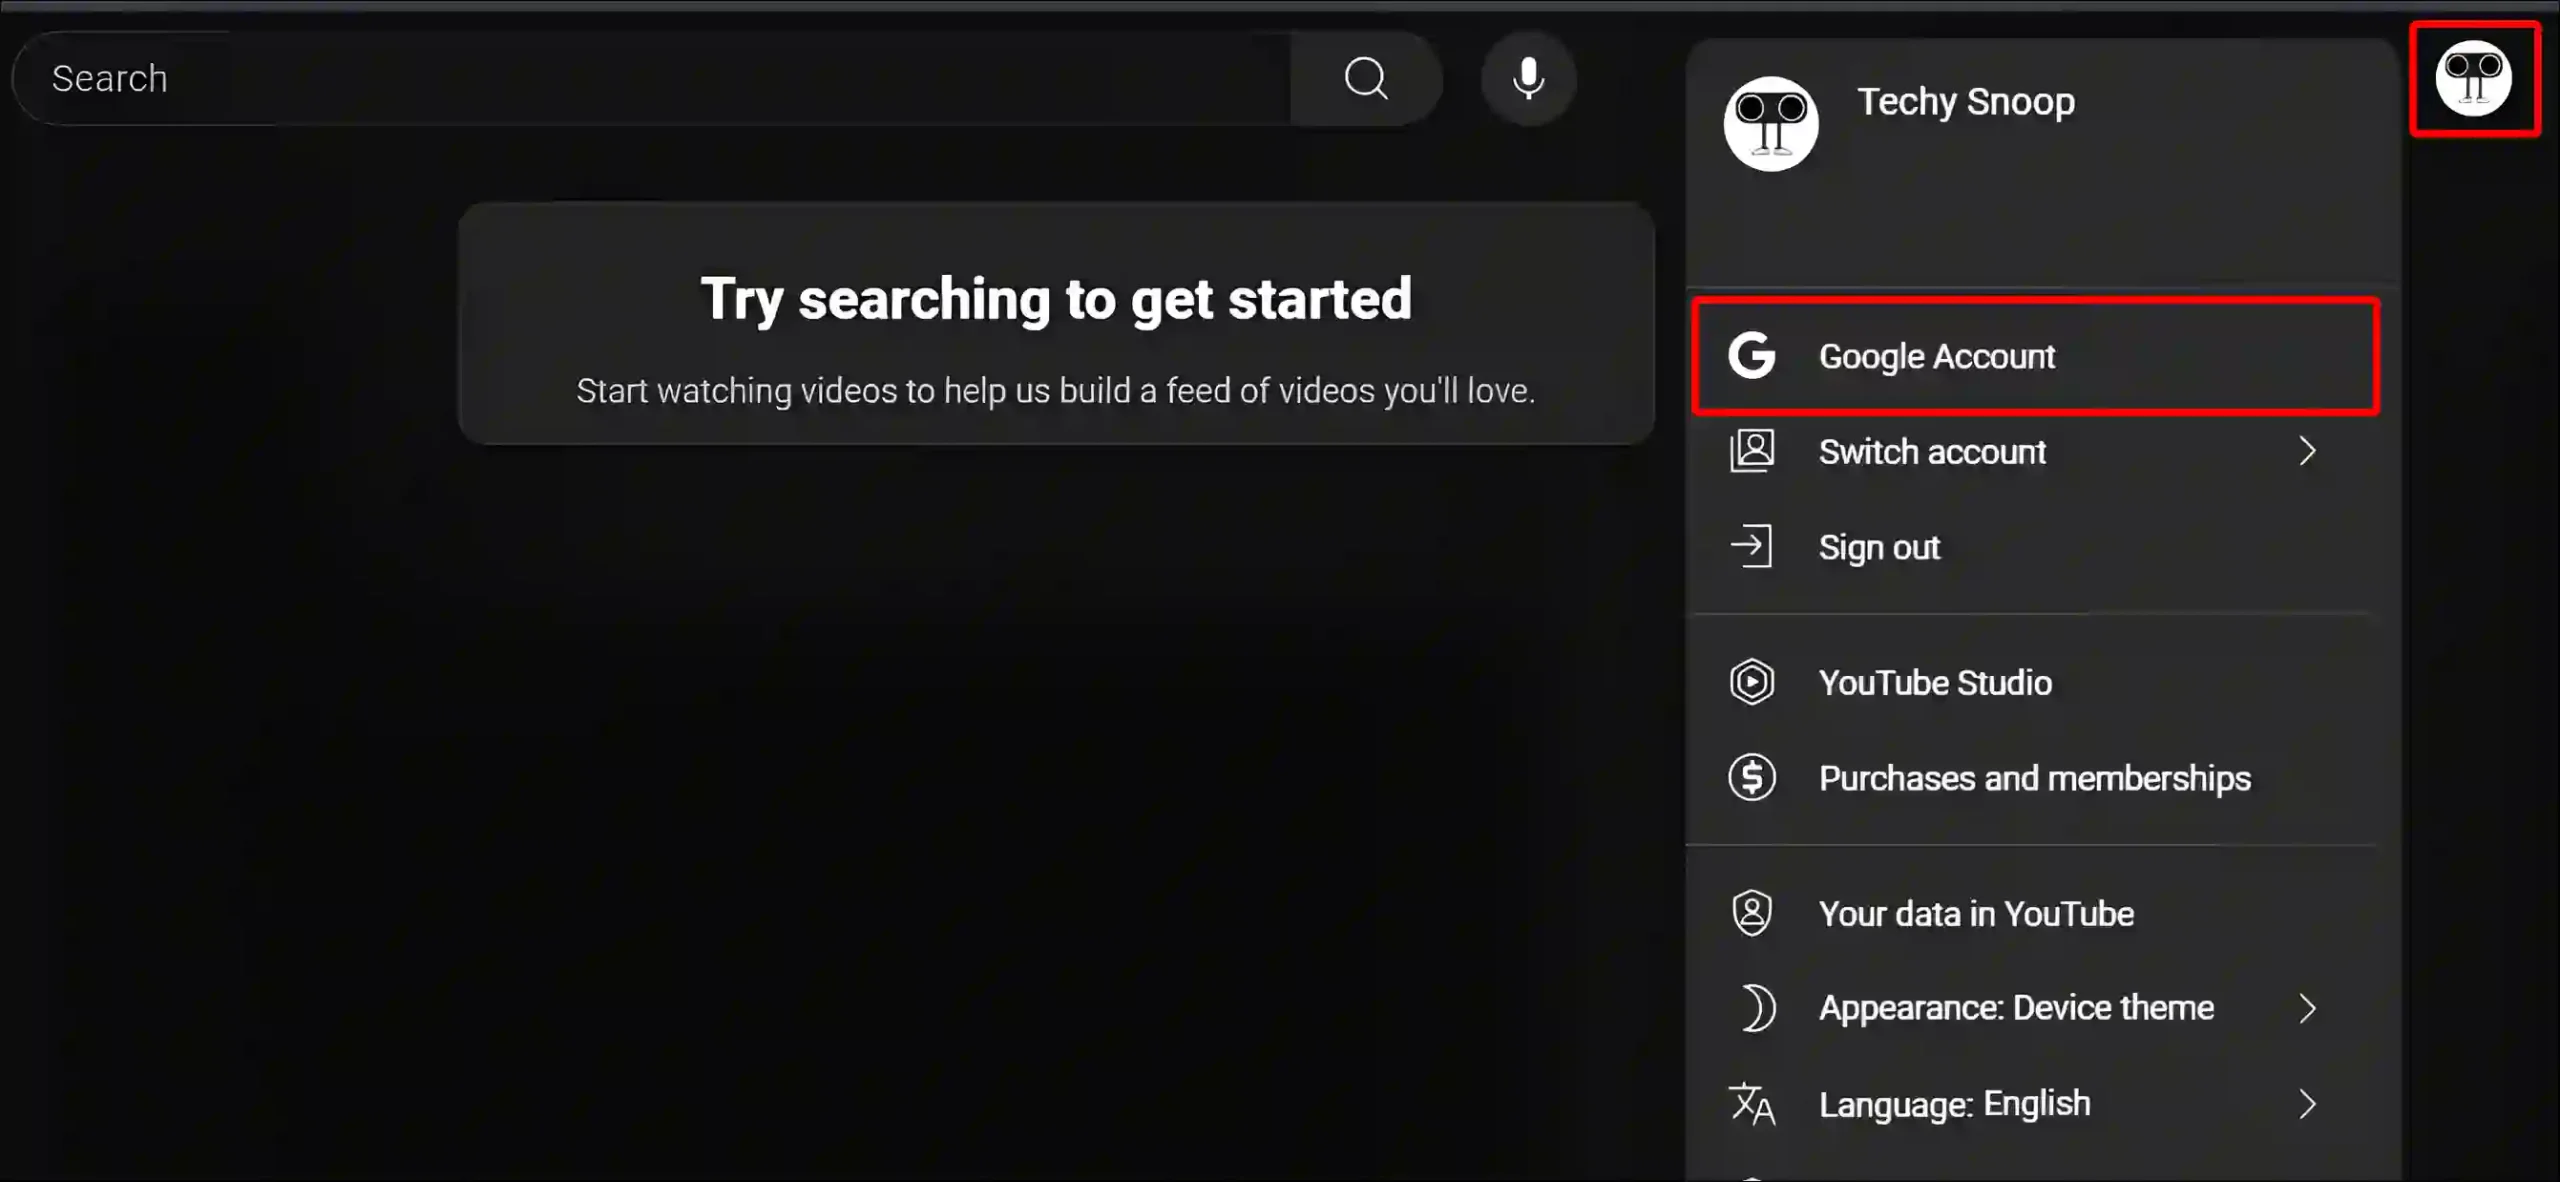Screen dimensions: 2560x1182
Task: Expand Language: English chevron
Action: pos(2308,1104)
